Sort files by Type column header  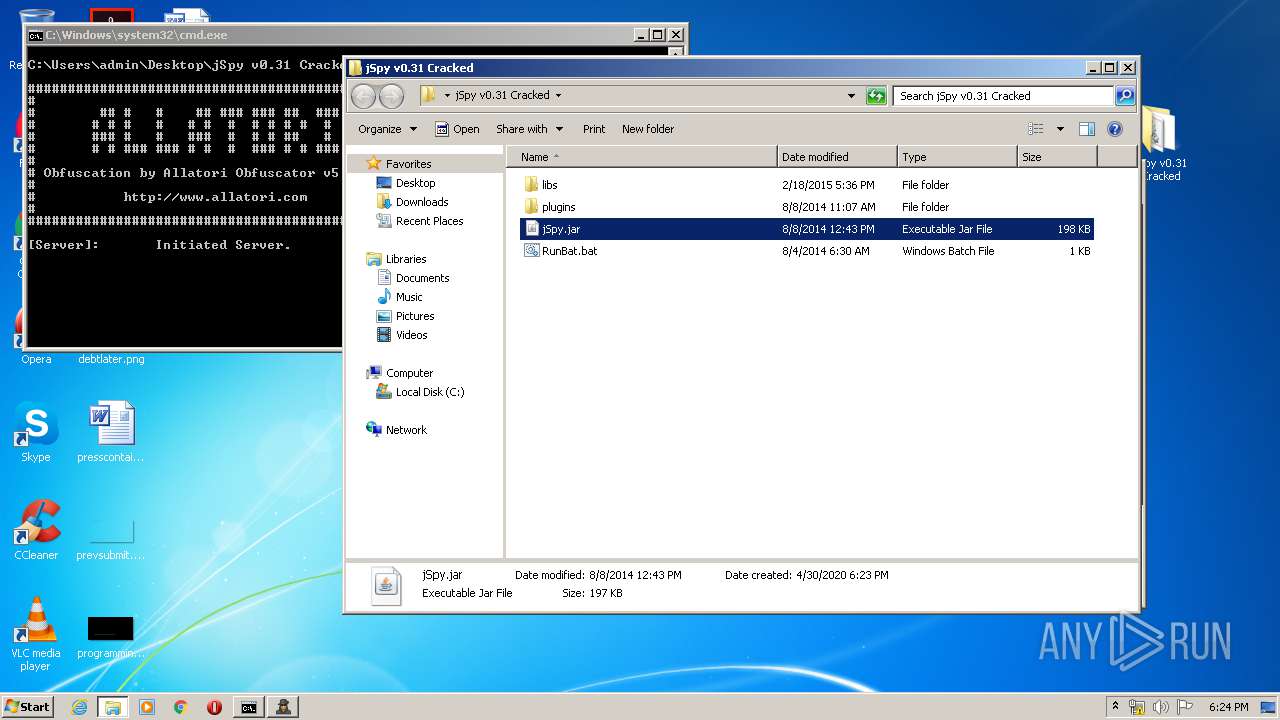pos(957,157)
